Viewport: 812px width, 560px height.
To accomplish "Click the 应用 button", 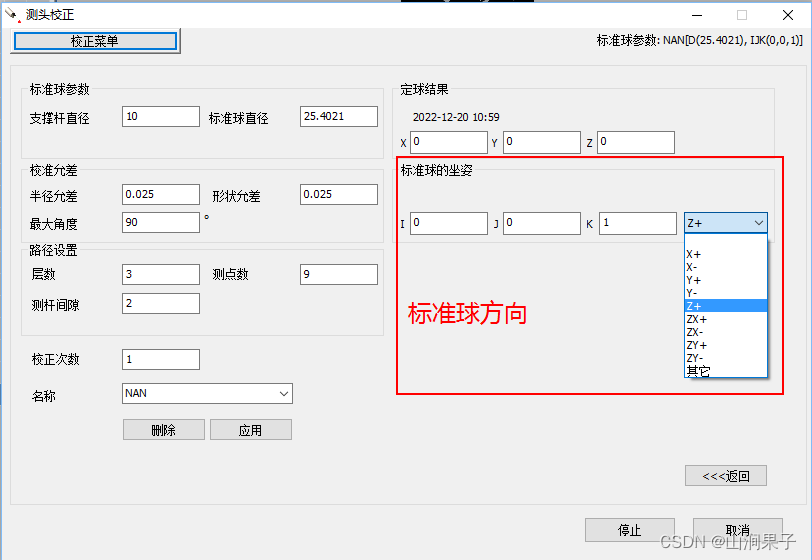I will click(251, 429).
